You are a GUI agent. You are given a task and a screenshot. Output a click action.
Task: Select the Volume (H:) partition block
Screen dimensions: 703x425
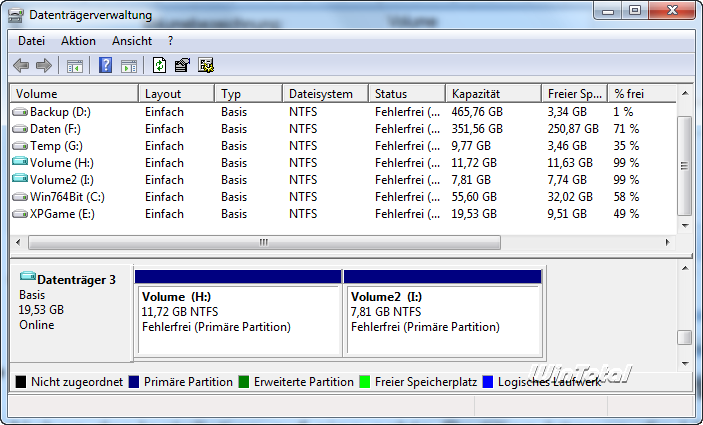[238, 312]
